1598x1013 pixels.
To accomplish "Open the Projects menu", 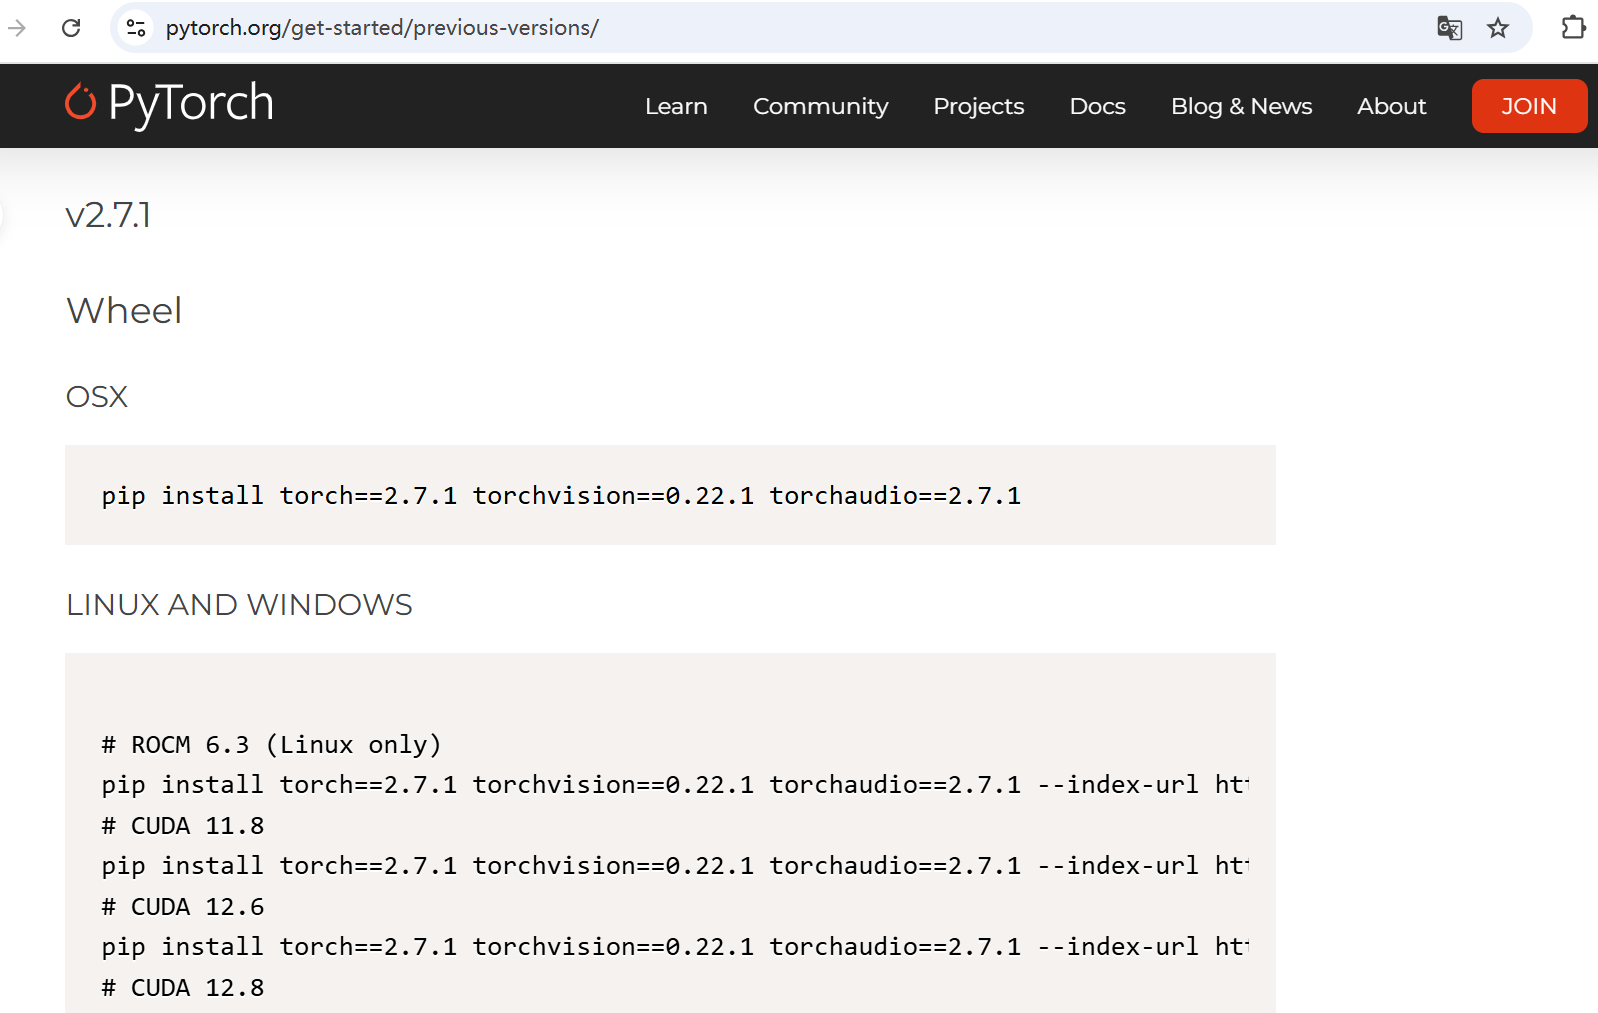I will point(978,106).
